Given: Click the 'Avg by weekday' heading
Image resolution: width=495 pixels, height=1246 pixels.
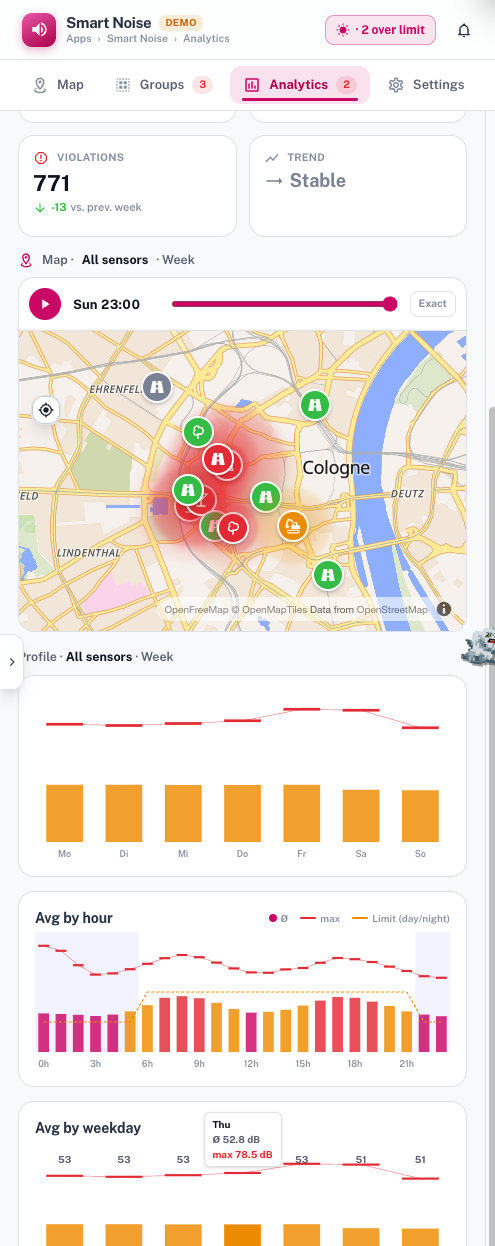Looking at the screenshot, I should pos(88,1128).
